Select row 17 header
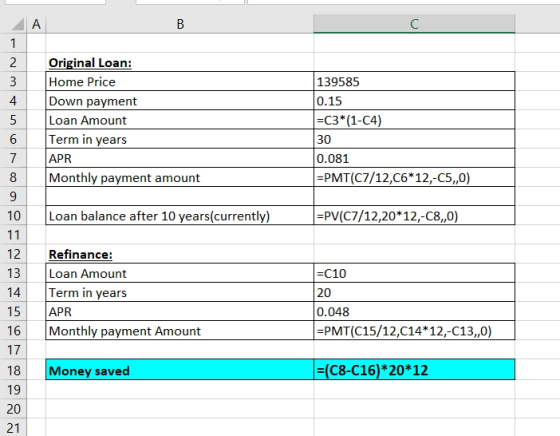 (13, 350)
